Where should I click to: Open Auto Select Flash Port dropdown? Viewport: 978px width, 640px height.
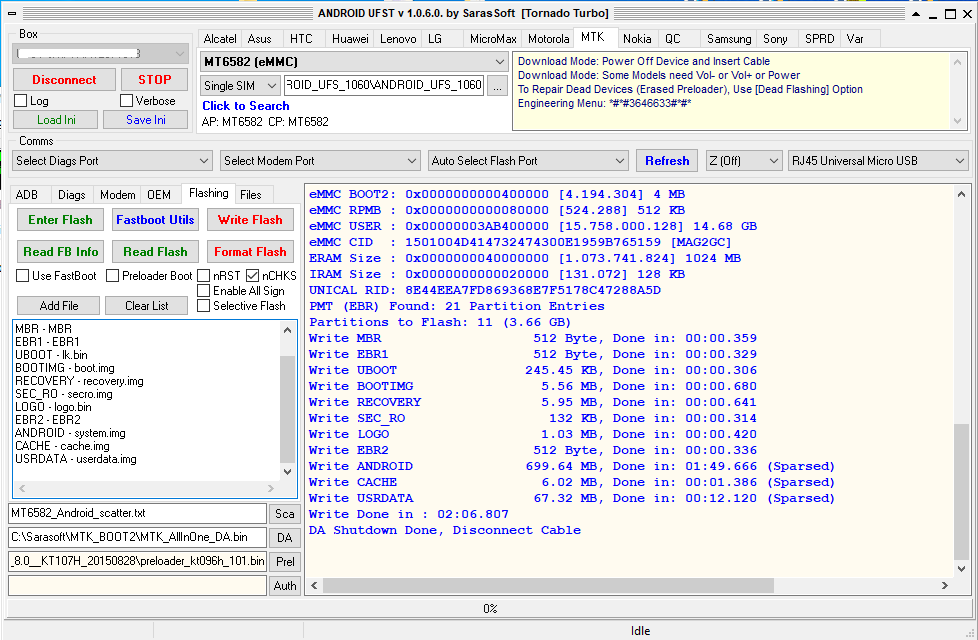[528, 161]
